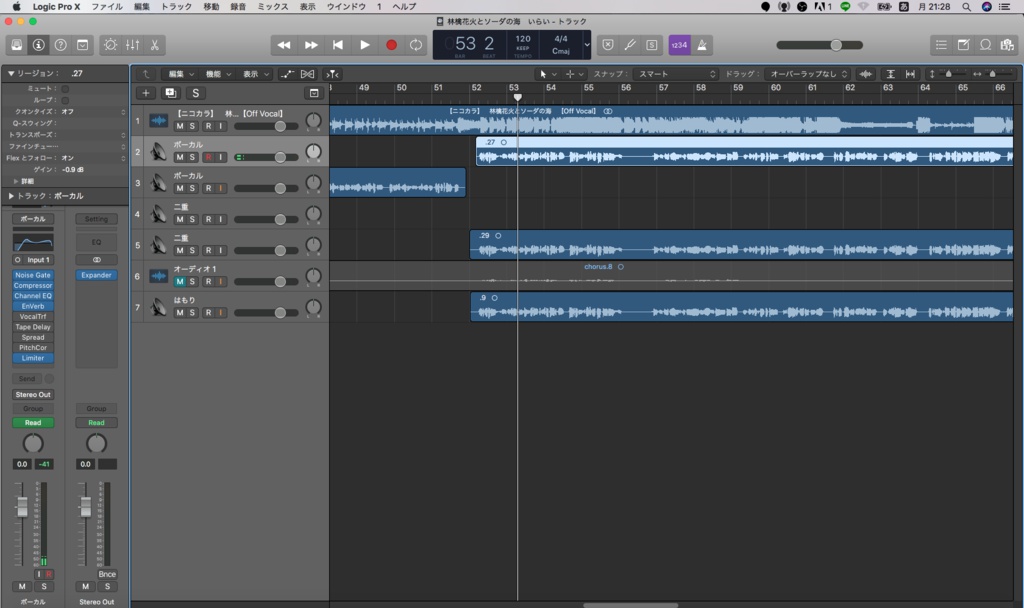
Task: Open the Noise Gate plugin slot
Action: [x=33, y=276]
